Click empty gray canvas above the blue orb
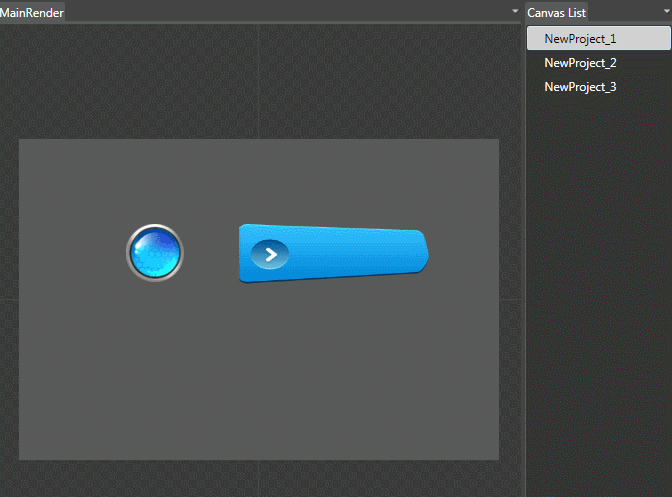Screen dimensions: 672x497 [155, 180]
